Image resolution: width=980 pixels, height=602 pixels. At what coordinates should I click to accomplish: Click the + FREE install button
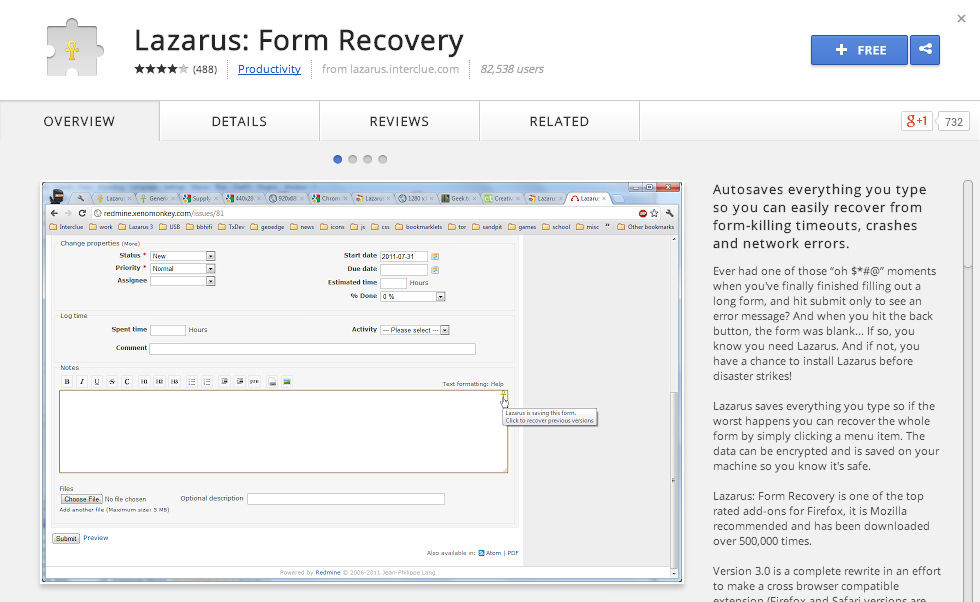[x=859, y=50]
